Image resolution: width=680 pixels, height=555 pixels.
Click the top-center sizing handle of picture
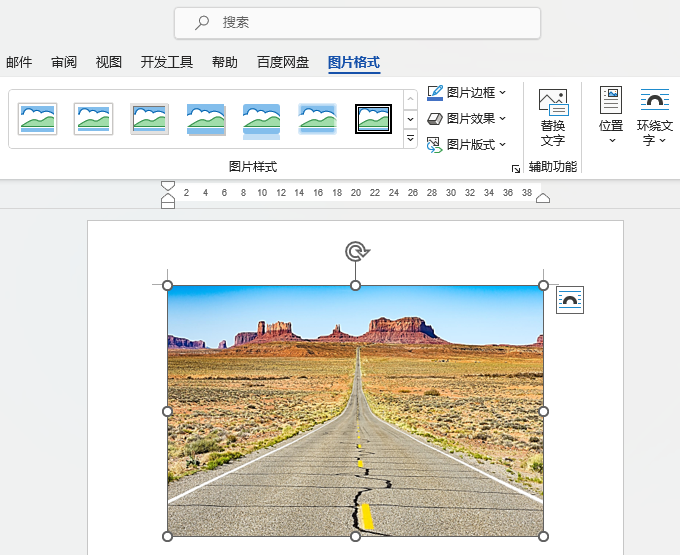click(x=355, y=285)
